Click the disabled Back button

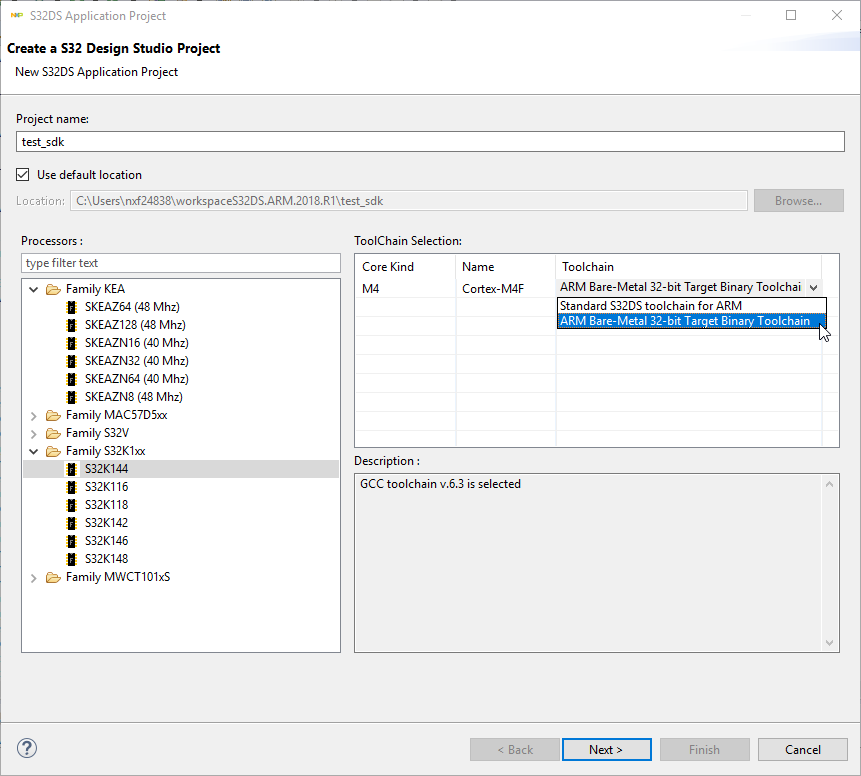pyautogui.click(x=515, y=750)
